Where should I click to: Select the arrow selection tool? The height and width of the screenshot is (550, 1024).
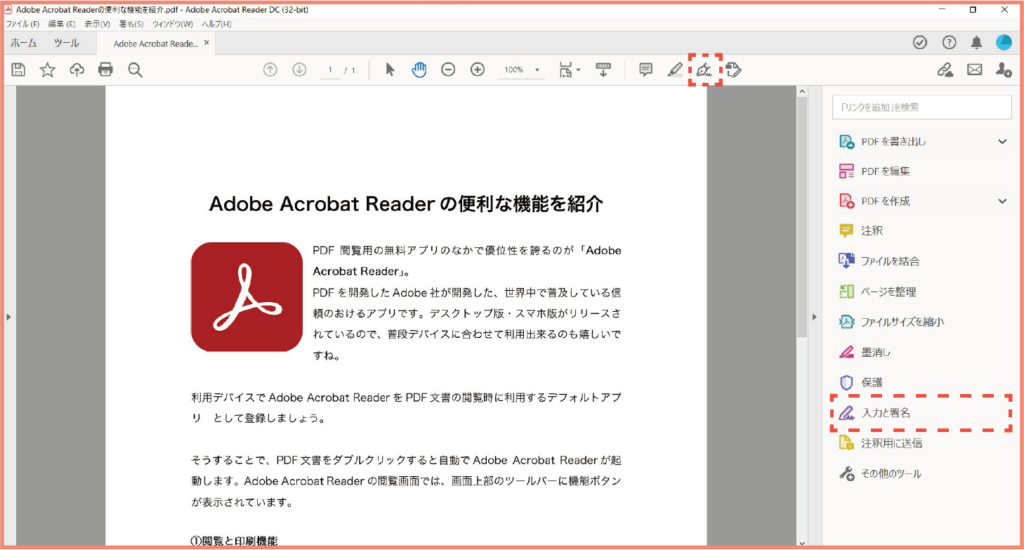click(390, 69)
